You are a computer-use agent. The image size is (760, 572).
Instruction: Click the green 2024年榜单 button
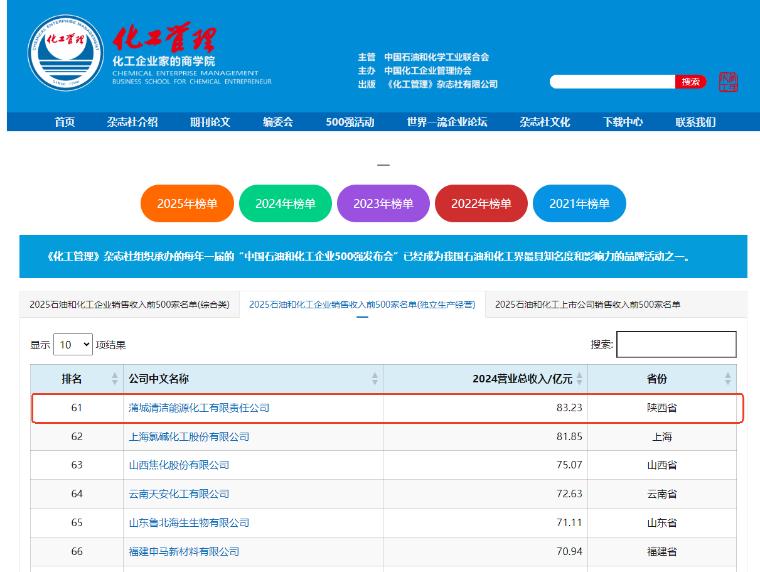coord(285,204)
